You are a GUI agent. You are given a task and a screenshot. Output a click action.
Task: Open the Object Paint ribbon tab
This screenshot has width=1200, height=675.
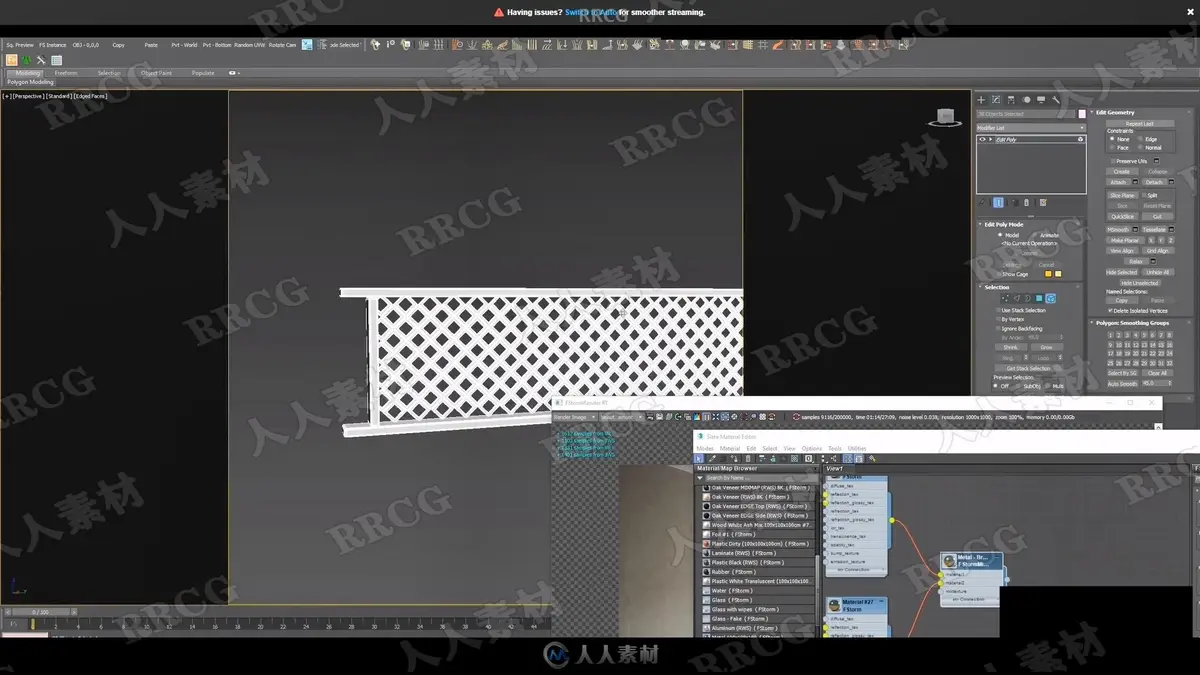[156, 73]
